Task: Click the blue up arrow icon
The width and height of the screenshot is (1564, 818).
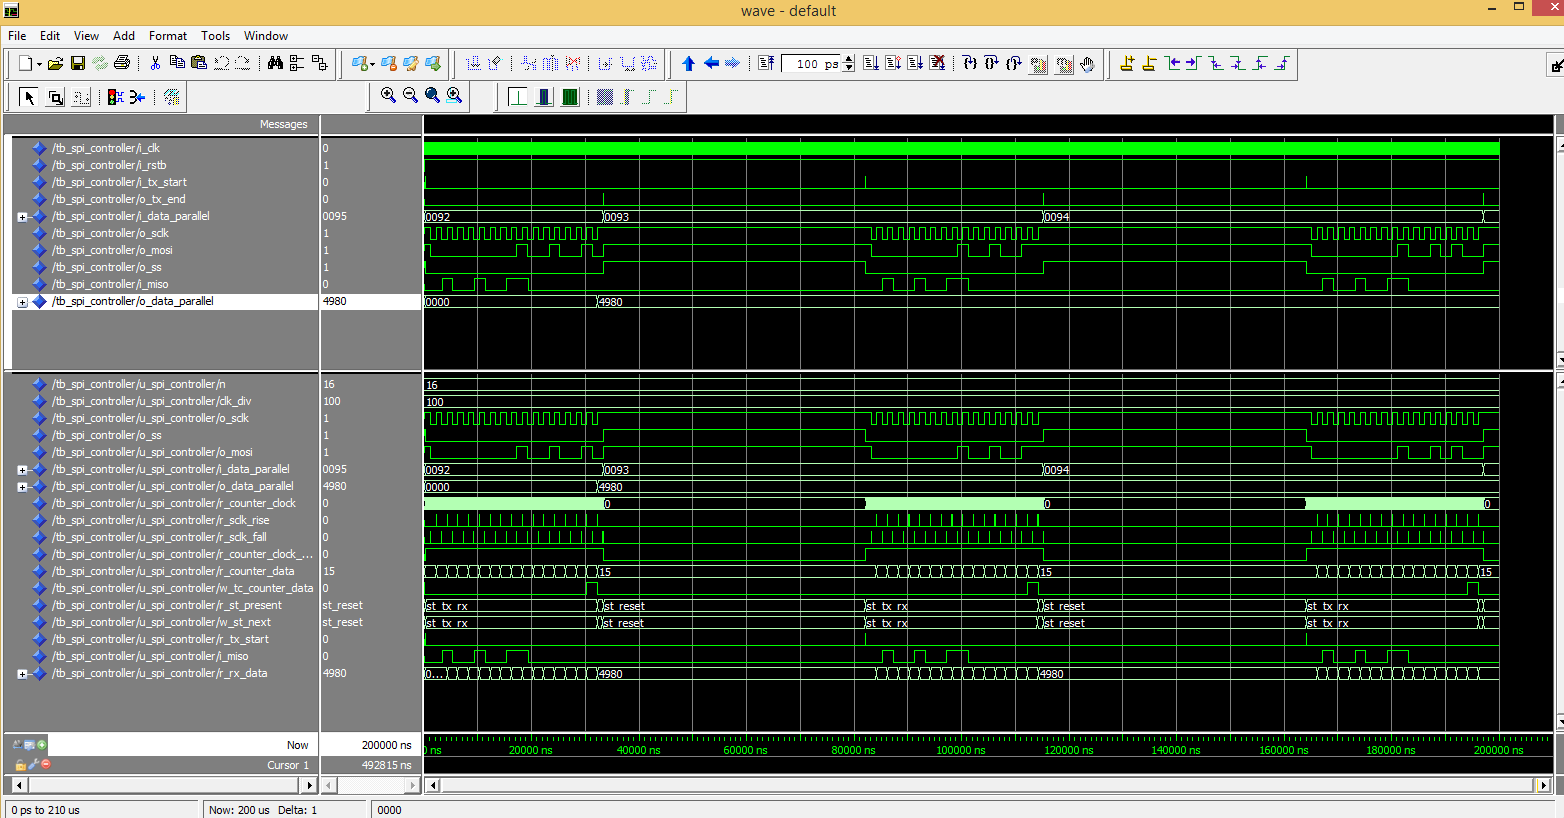Action: [688, 63]
